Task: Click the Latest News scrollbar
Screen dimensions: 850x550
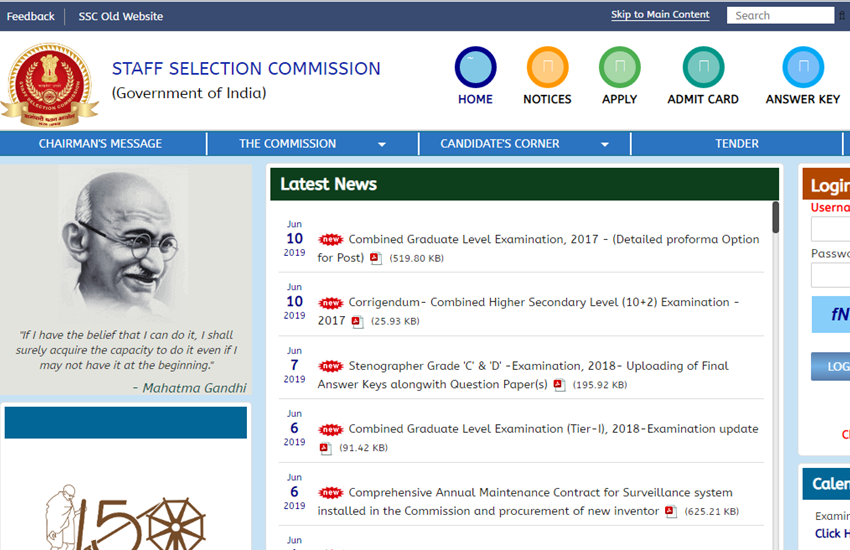Action: [x=775, y=218]
